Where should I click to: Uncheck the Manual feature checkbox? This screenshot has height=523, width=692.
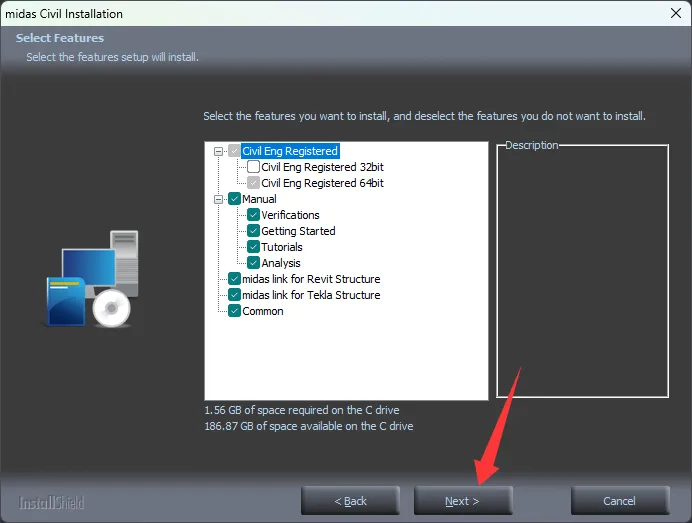point(234,199)
